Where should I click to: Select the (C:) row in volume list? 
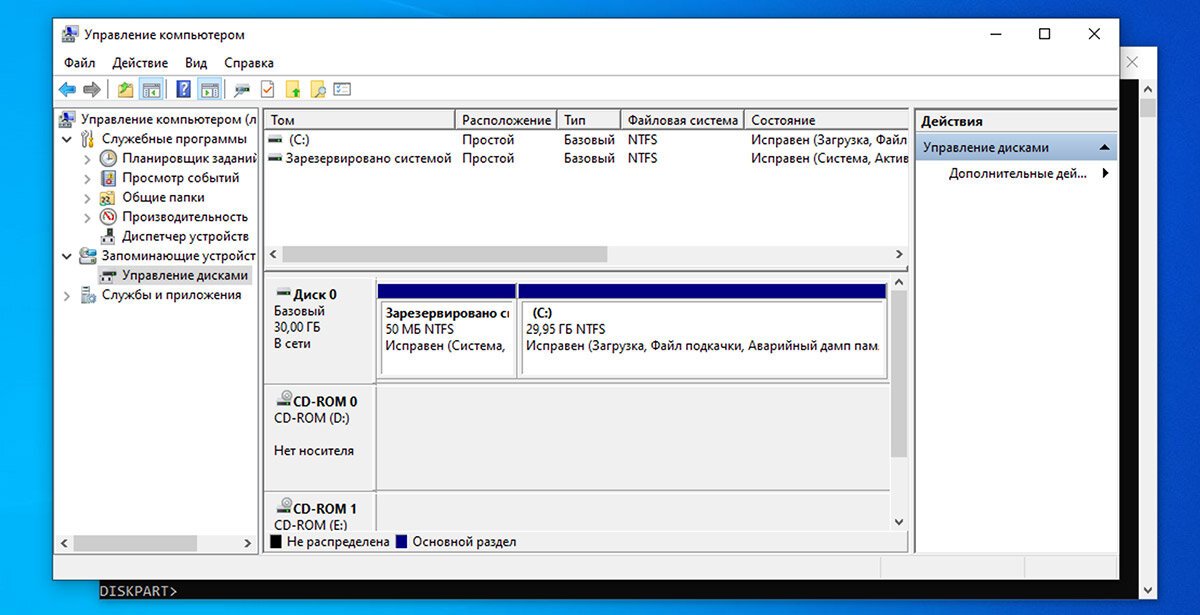click(x=587, y=140)
